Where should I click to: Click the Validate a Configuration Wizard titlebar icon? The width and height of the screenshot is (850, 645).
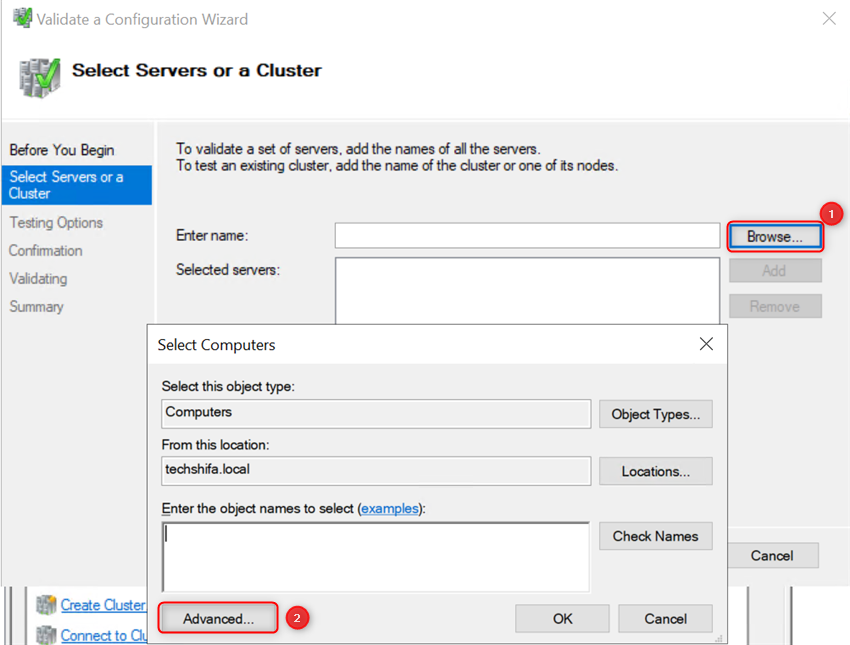tap(24, 18)
